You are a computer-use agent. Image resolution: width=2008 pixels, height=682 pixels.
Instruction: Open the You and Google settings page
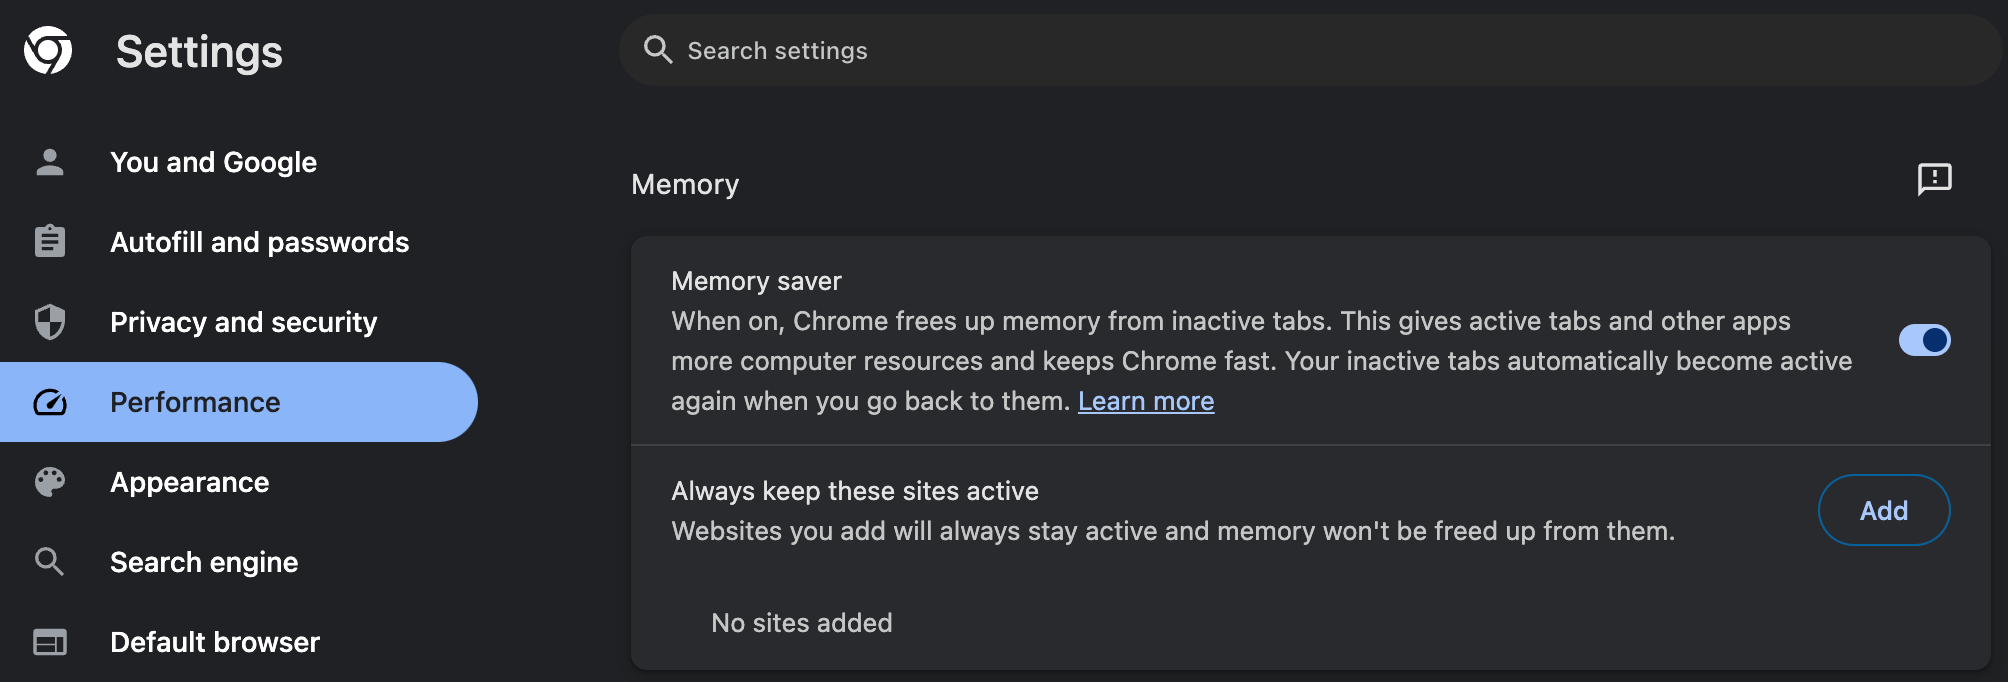point(213,162)
